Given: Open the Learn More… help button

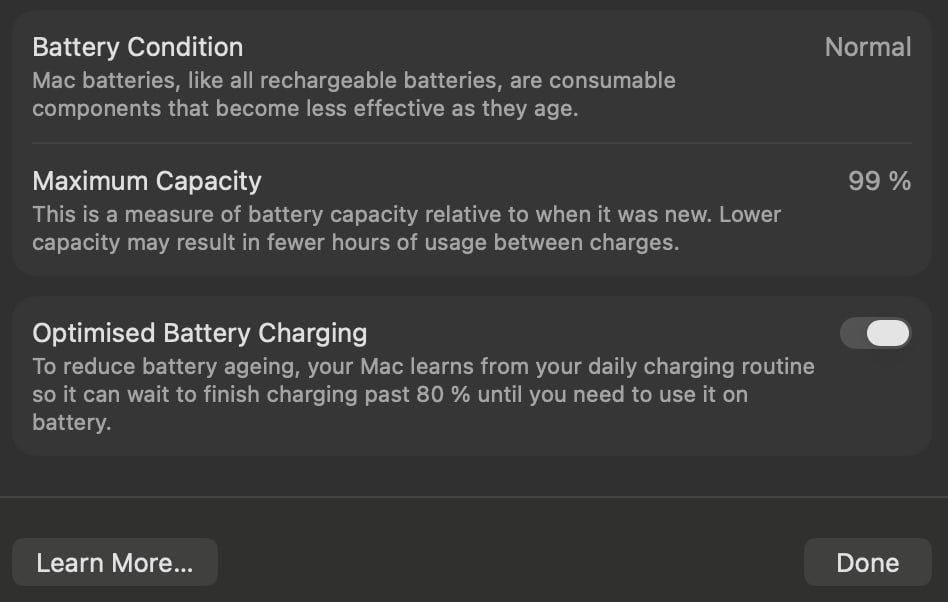Looking at the screenshot, I should click(114, 563).
